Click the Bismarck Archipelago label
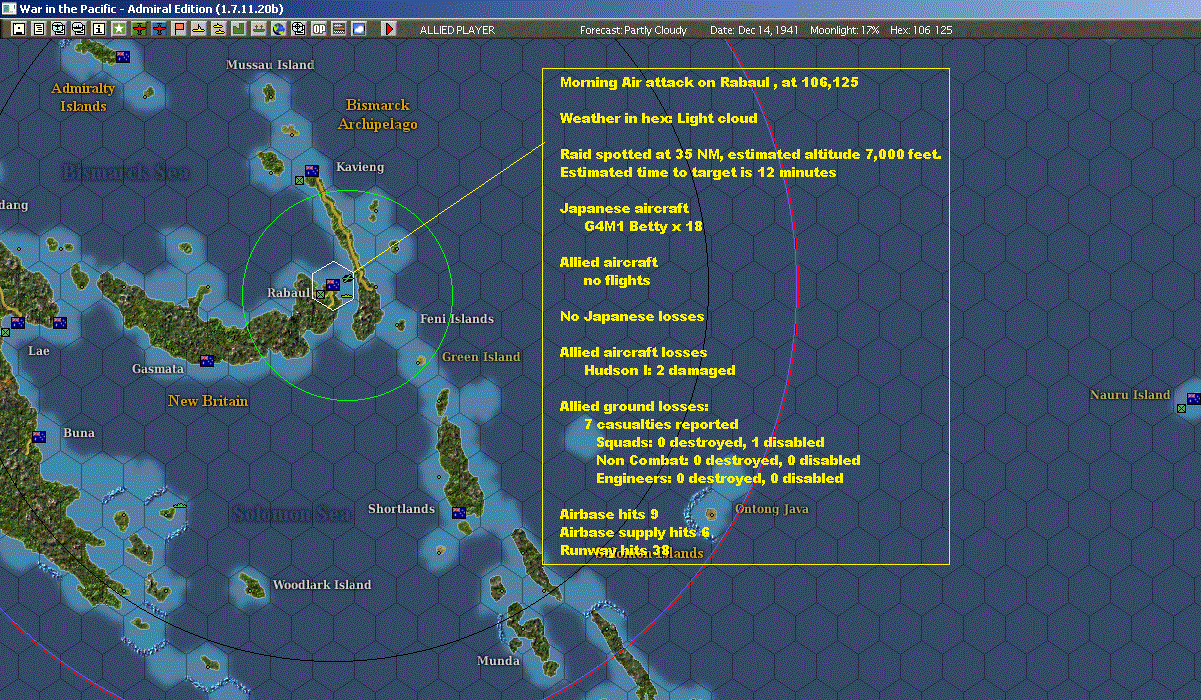Viewport: 1201px width, 700px height. (x=377, y=115)
